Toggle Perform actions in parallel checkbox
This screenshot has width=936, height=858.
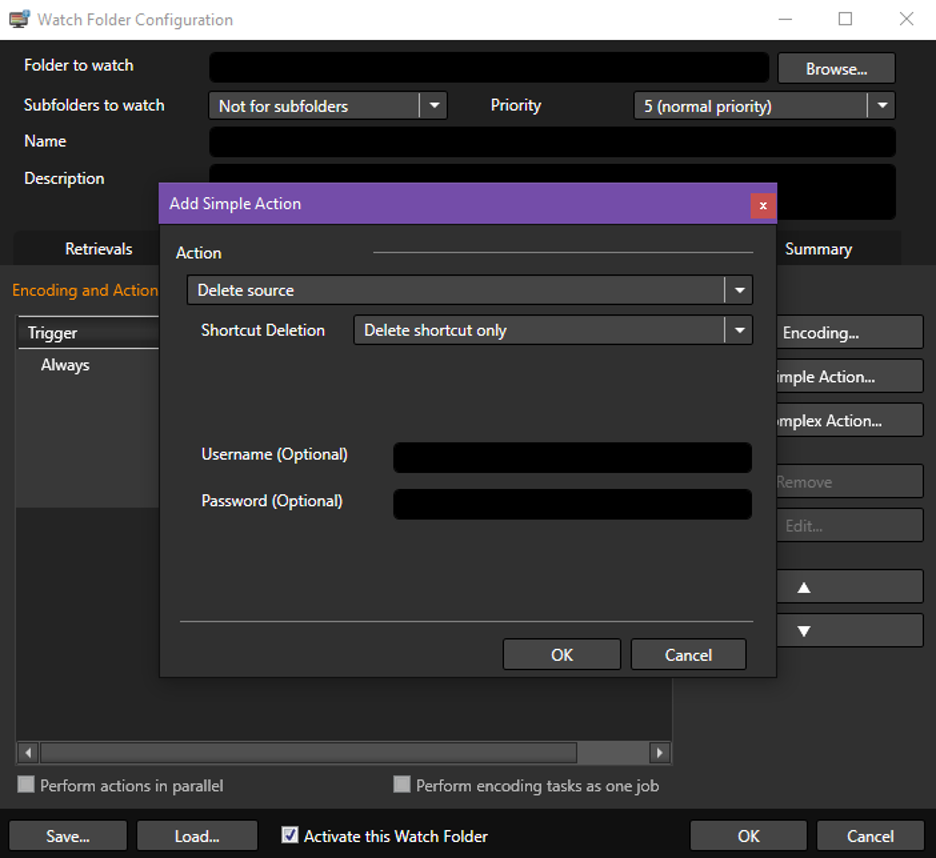coord(26,785)
